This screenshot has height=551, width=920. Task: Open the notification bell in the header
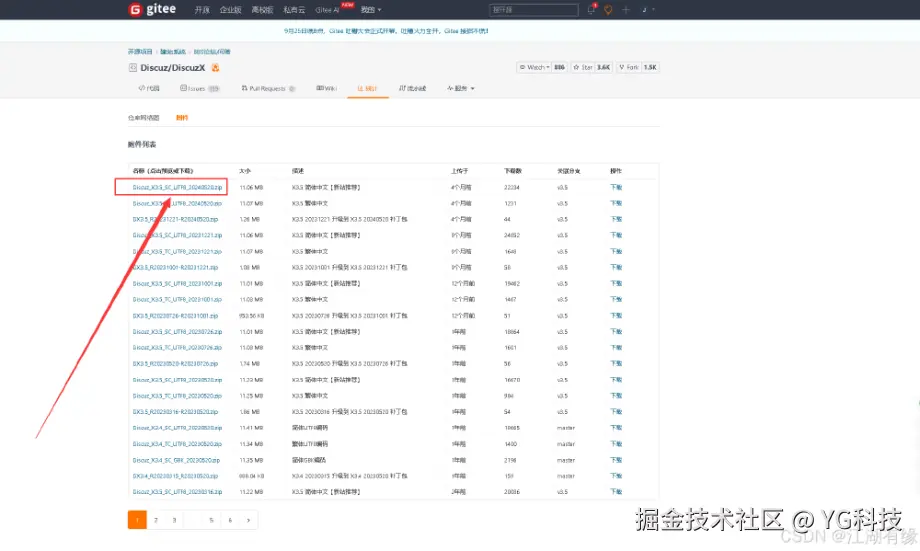(x=591, y=9)
